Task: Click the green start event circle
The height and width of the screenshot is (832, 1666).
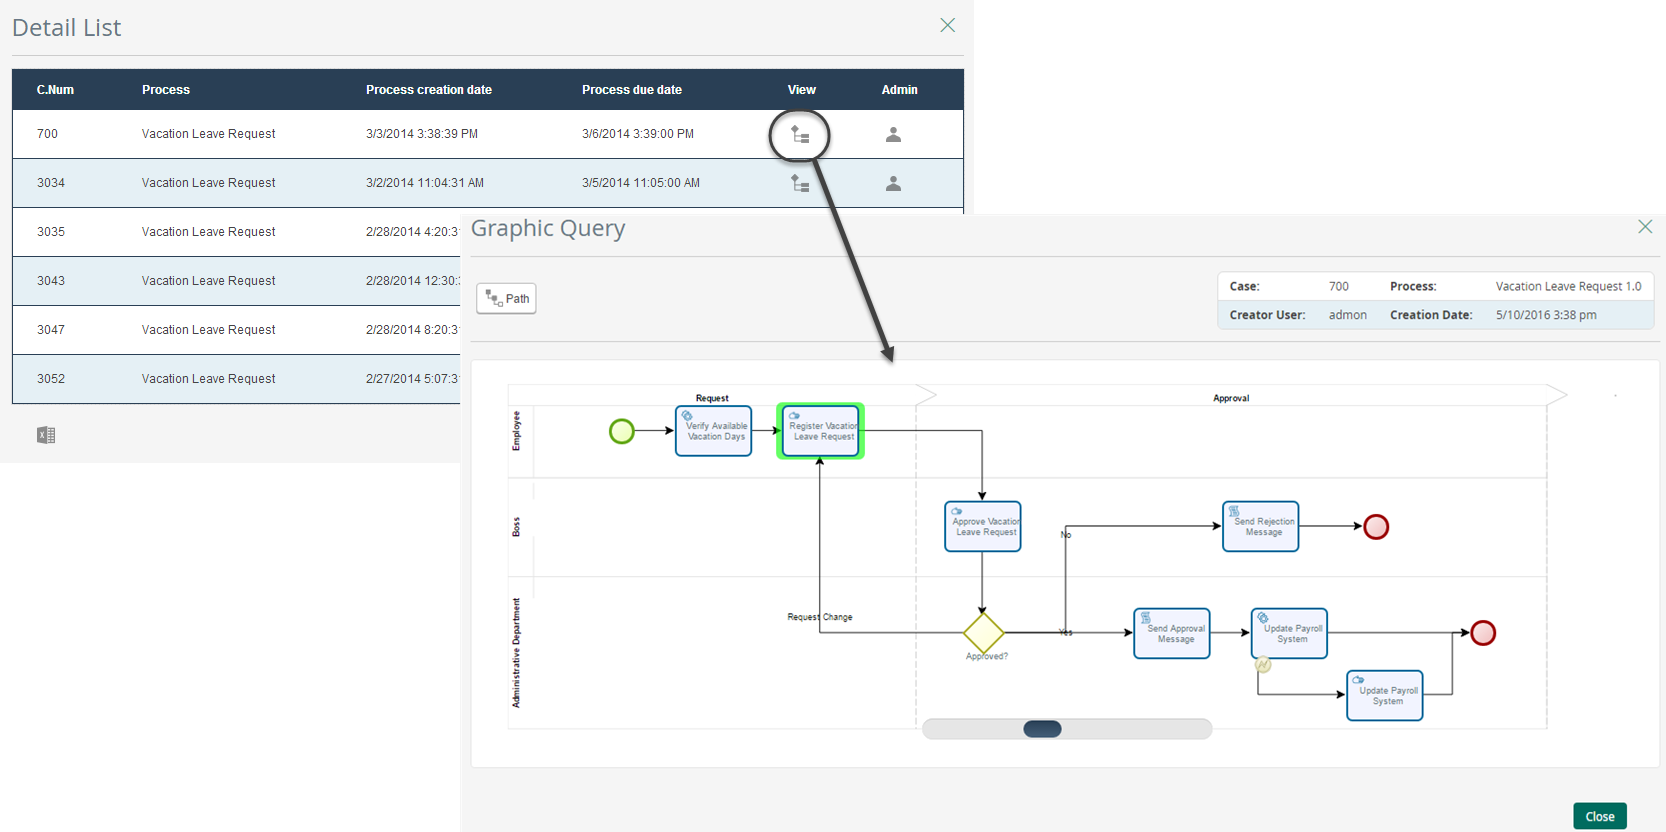Action: (622, 431)
